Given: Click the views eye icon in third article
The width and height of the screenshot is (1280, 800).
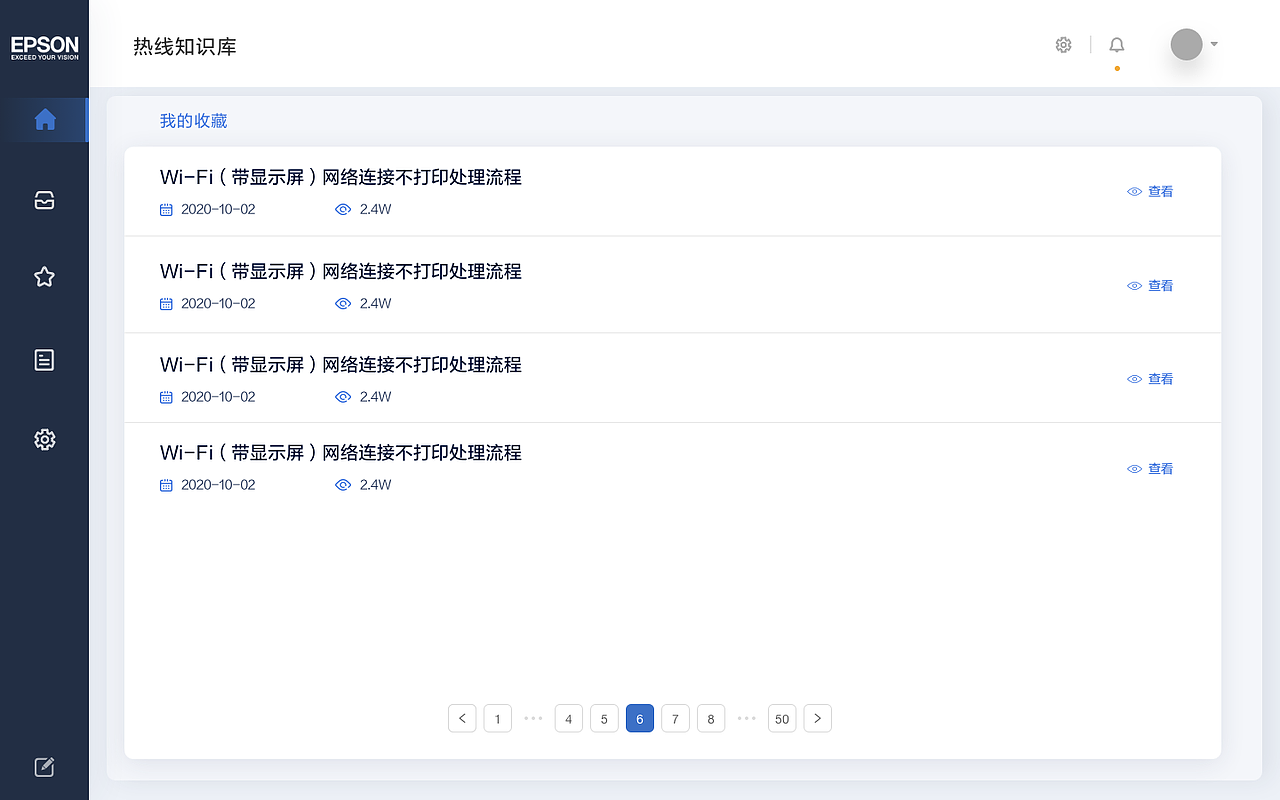Looking at the screenshot, I should click(343, 397).
